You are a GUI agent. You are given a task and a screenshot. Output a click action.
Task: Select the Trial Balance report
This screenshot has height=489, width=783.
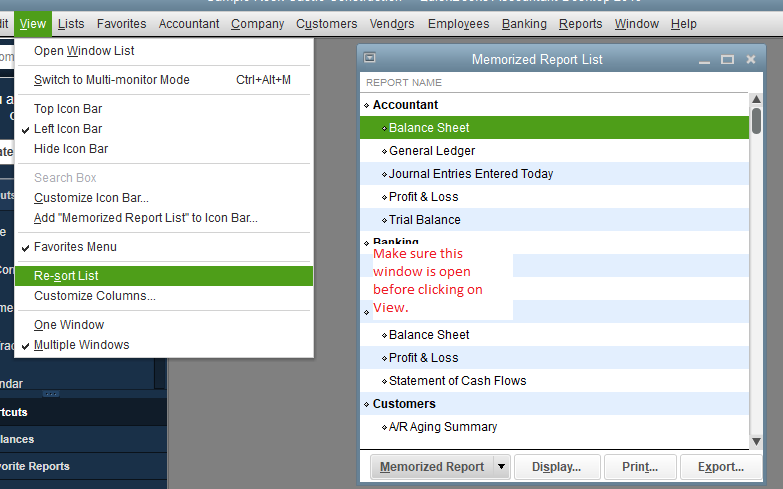(x=554, y=220)
